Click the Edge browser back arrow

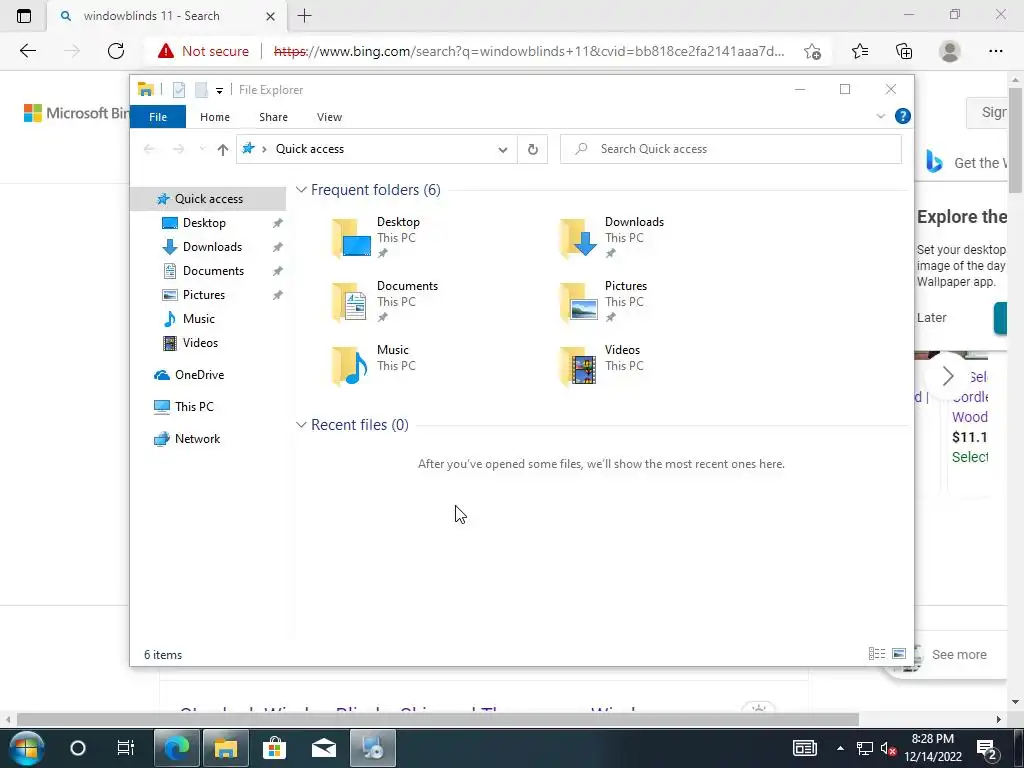[x=27, y=51]
